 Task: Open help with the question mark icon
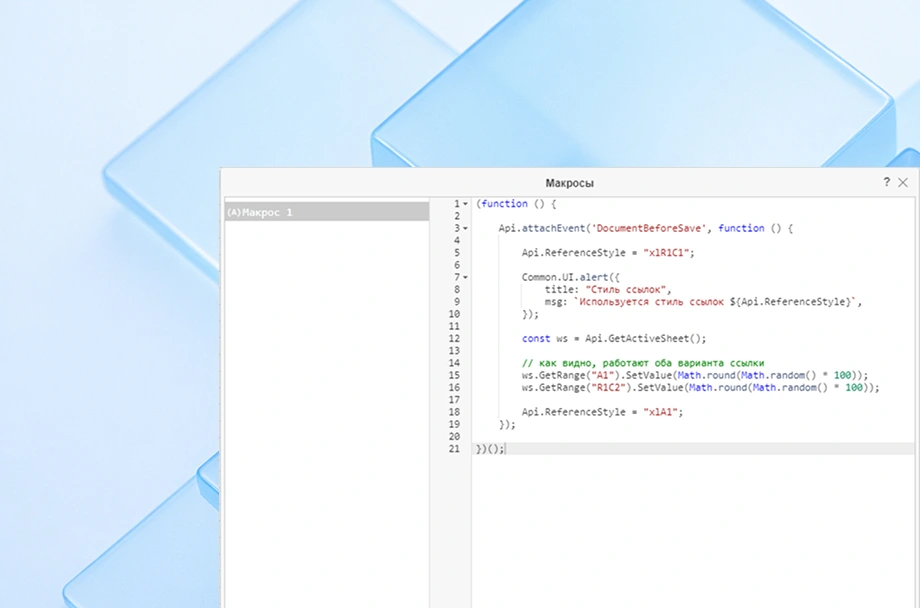tap(886, 182)
